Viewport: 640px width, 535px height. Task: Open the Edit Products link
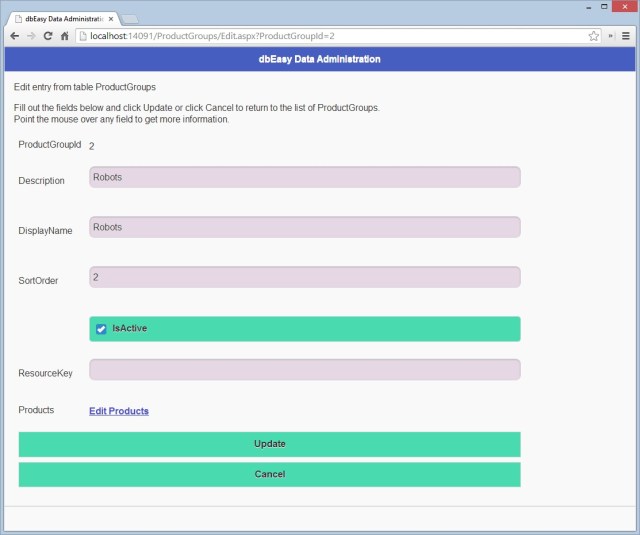click(119, 411)
